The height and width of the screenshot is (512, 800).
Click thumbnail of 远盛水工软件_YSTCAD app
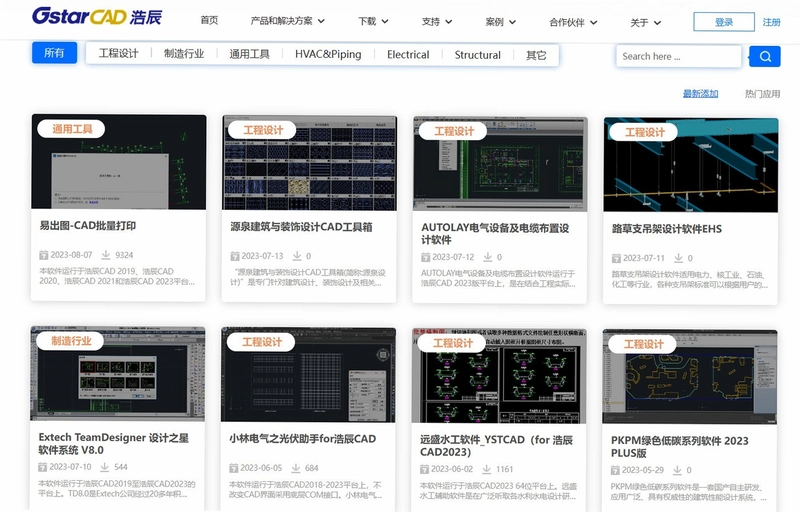[499, 376]
